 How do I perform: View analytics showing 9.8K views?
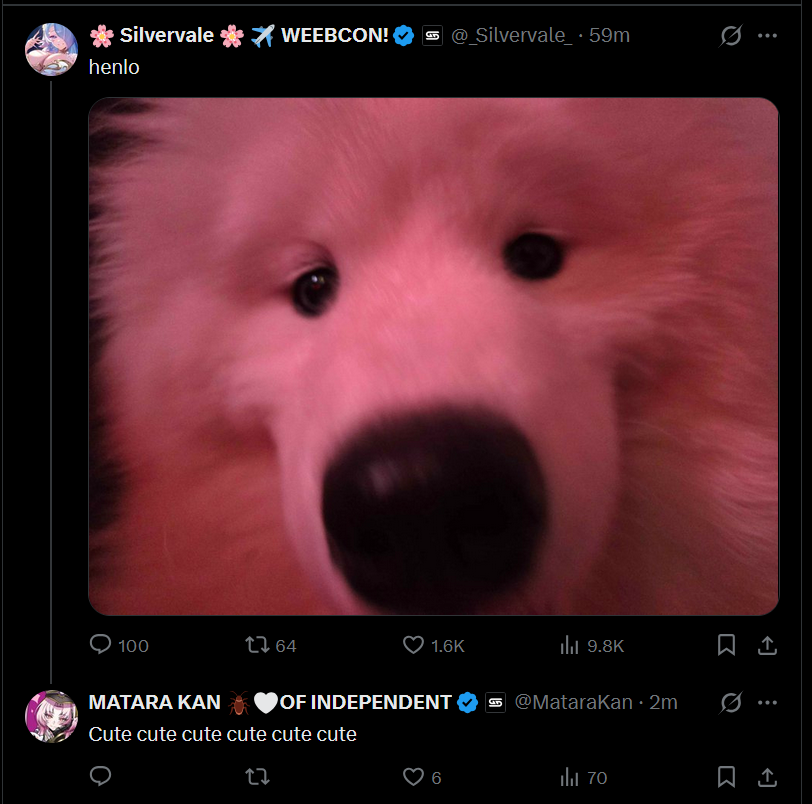pyautogui.click(x=592, y=645)
